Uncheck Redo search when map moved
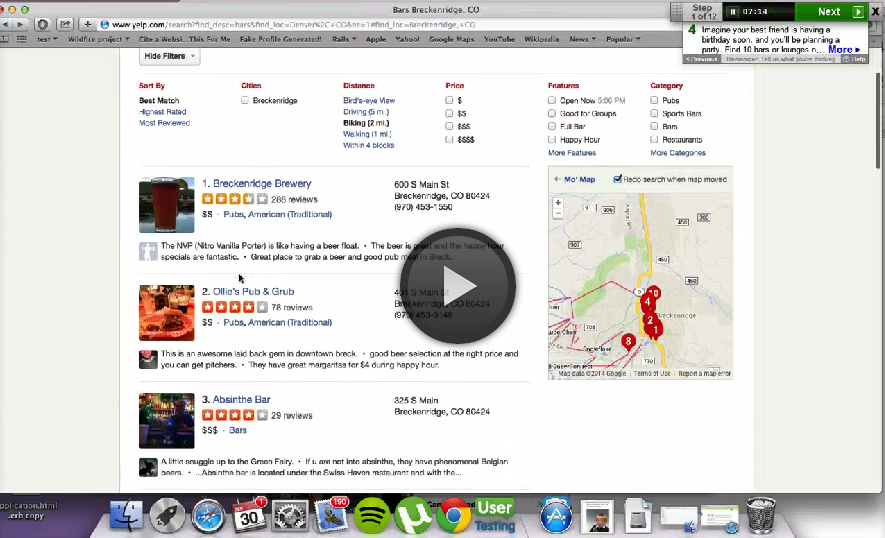 [617, 179]
